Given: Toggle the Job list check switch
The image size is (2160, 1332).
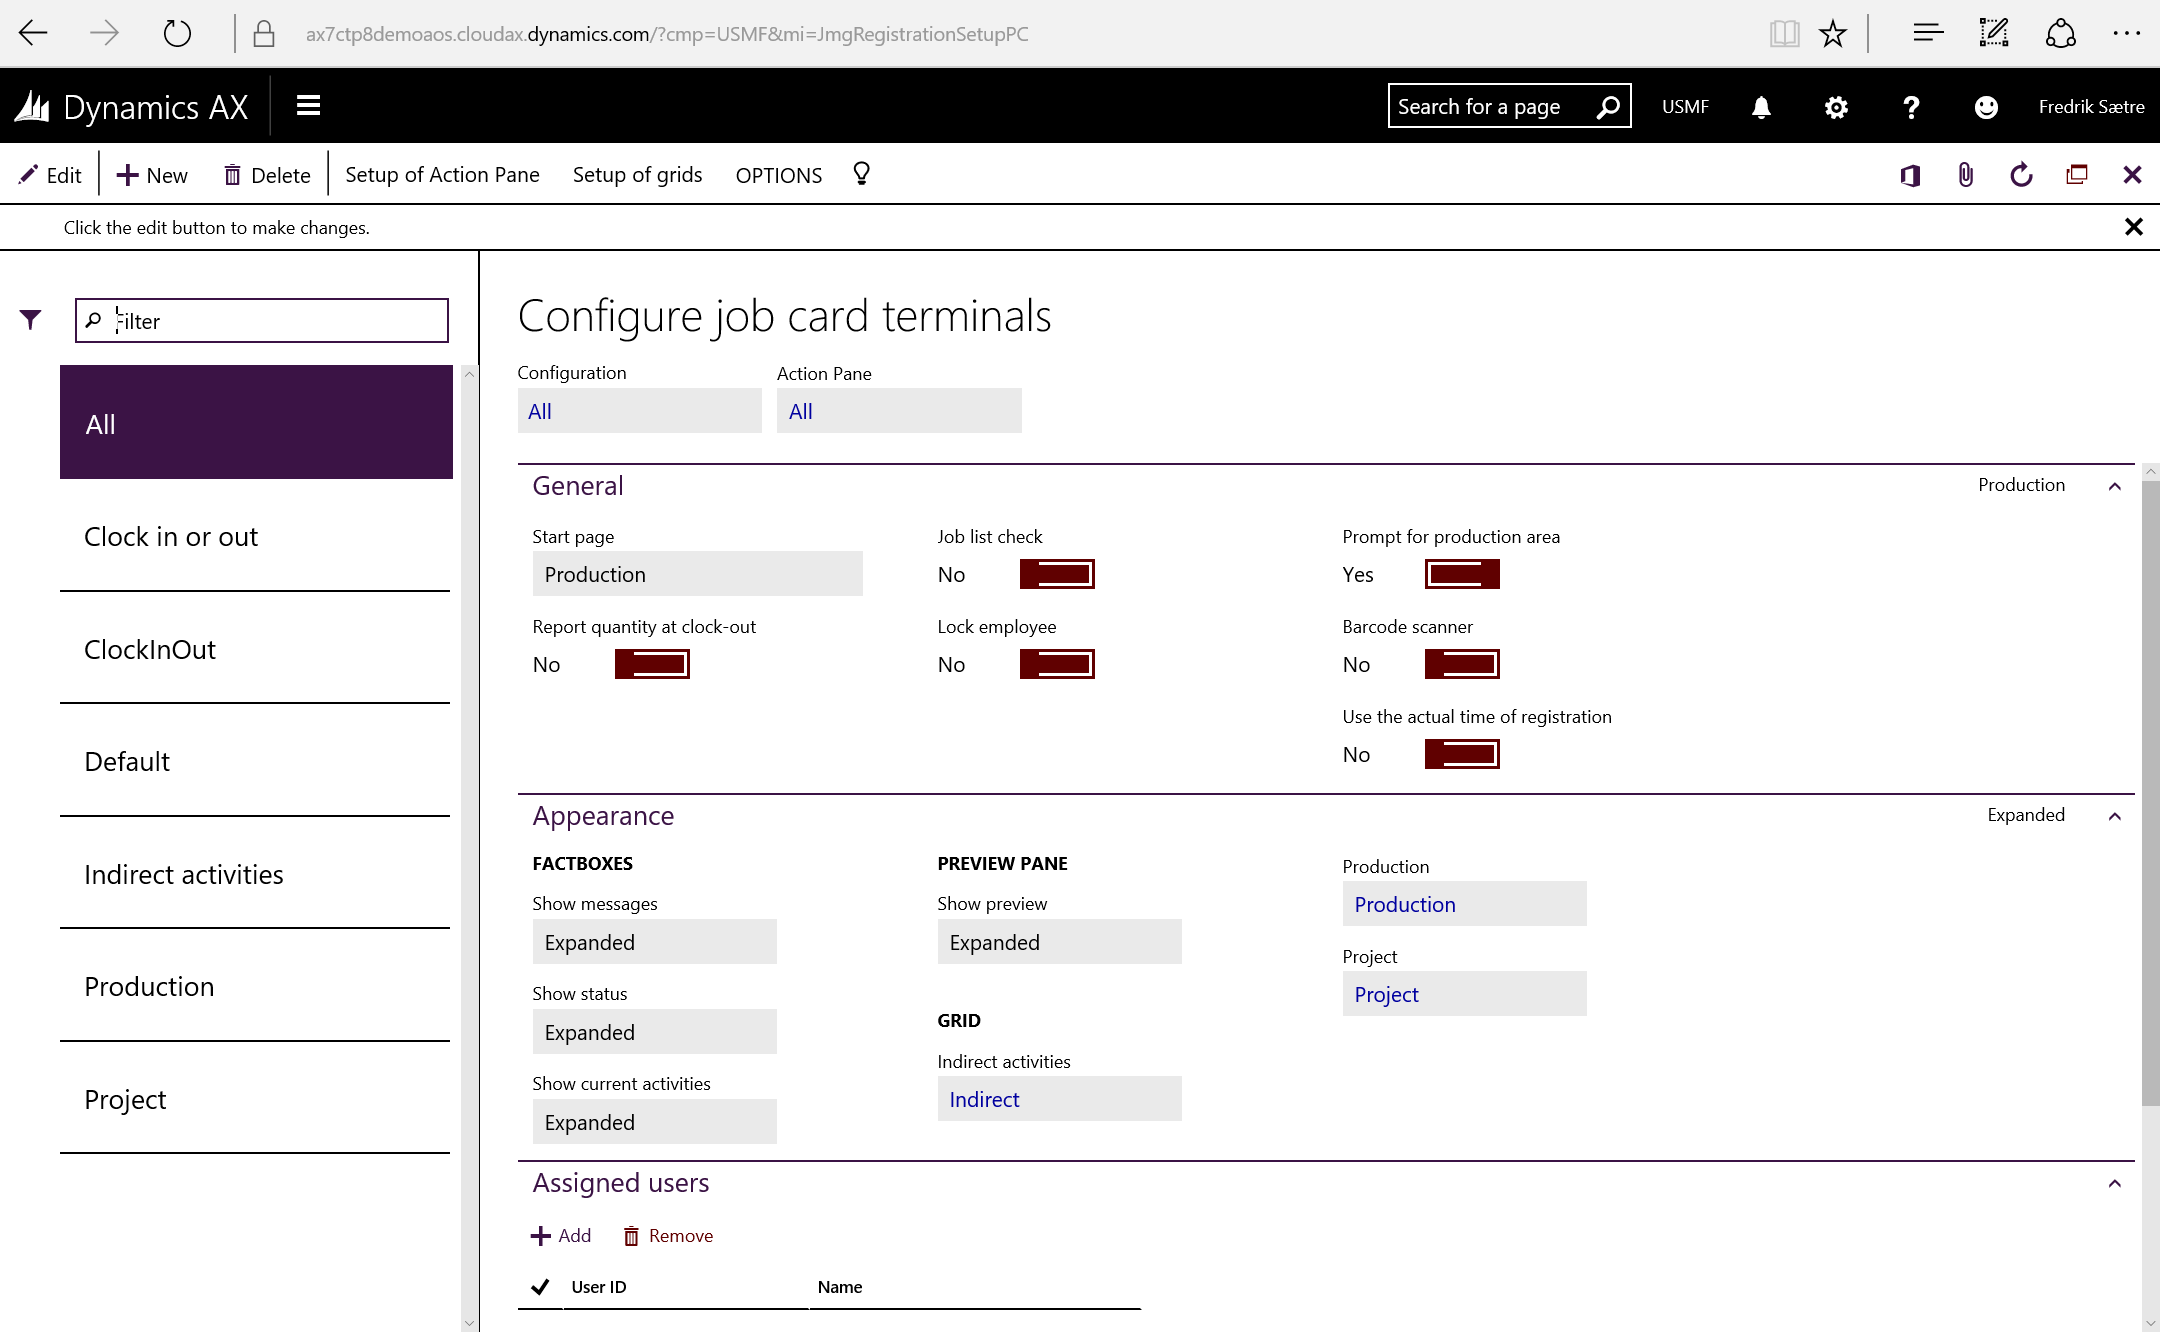Looking at the screenshot, I should click(x=1057, y=574).
